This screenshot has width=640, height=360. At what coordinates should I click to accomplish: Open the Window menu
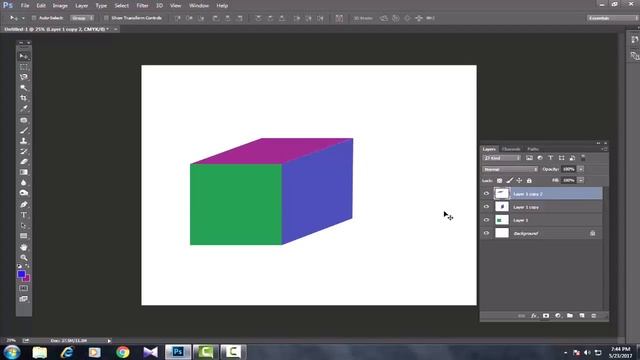(199, 6)
